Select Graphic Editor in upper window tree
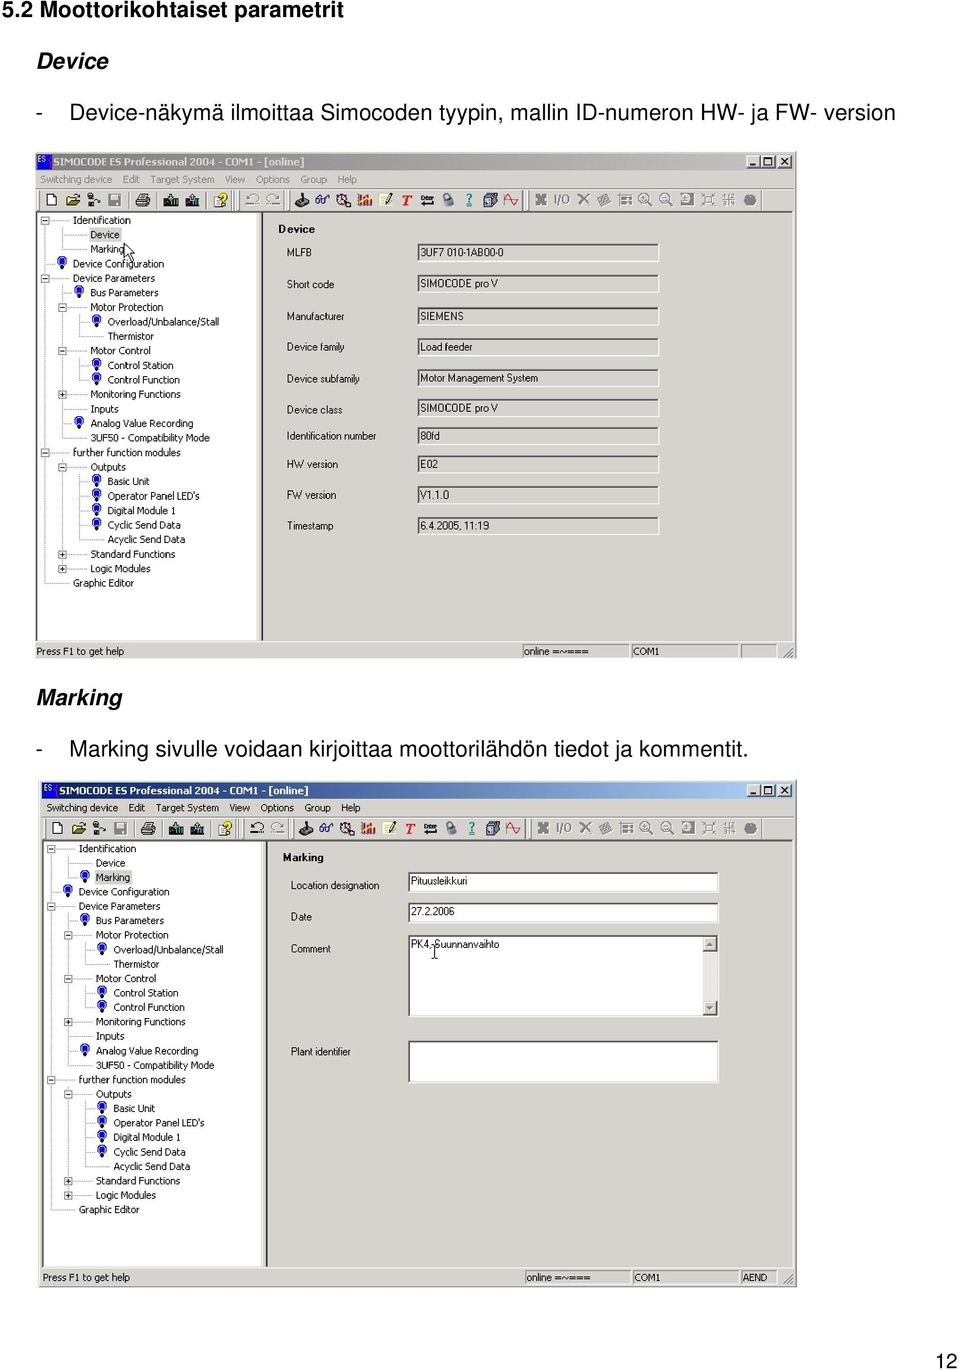This screenshot has width=960, height=1370. coord(103,583)
